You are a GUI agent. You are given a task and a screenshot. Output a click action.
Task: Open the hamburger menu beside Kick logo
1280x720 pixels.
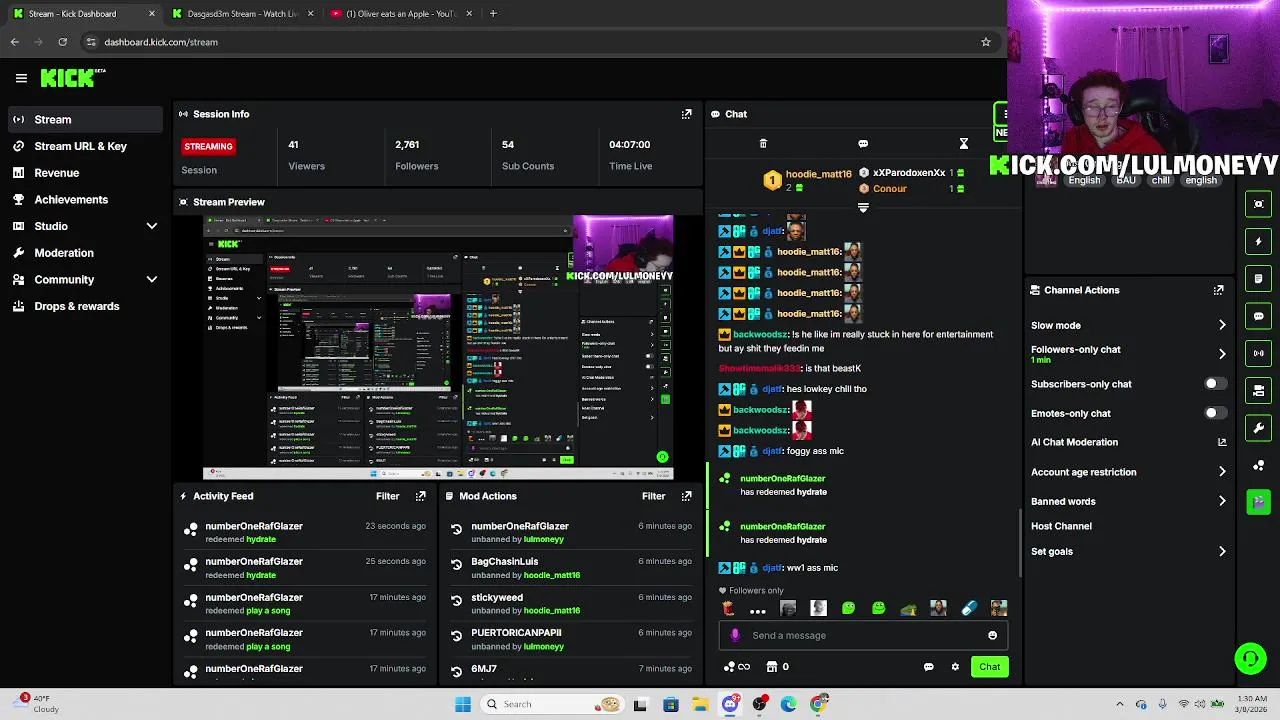click(x=21, y=78)
